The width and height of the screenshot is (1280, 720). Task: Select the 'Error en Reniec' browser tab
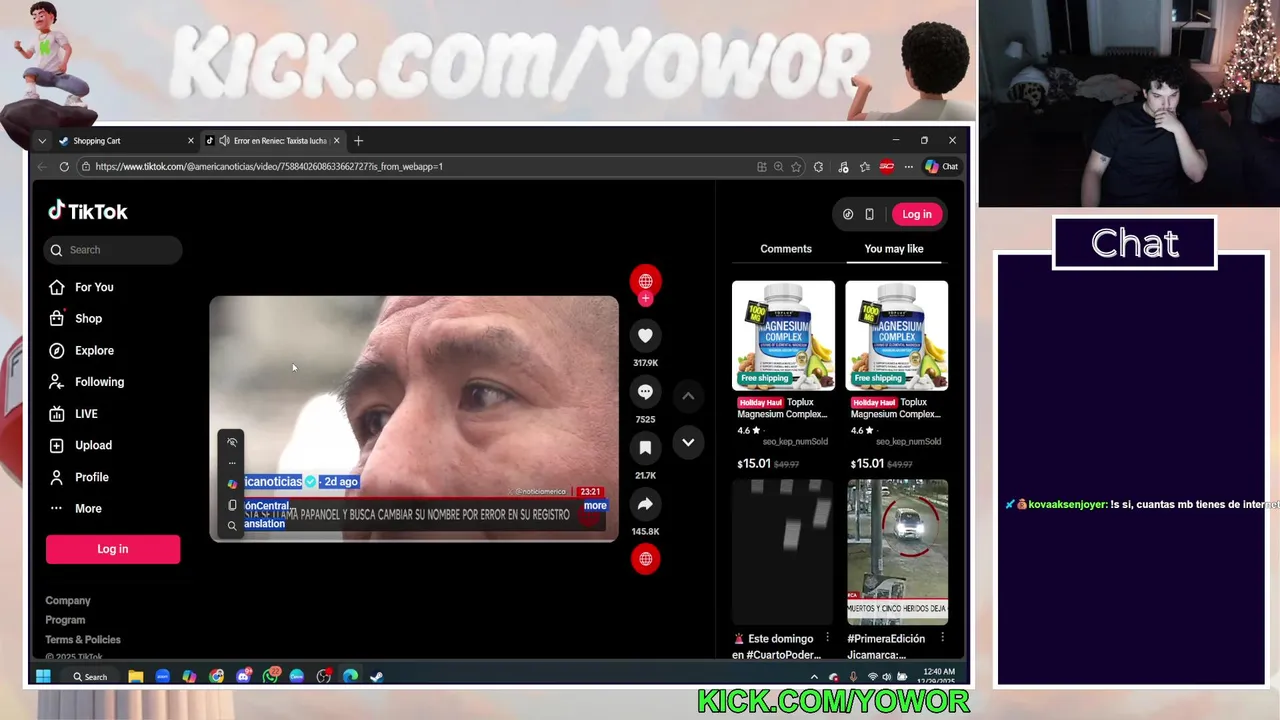pos(272,141)
